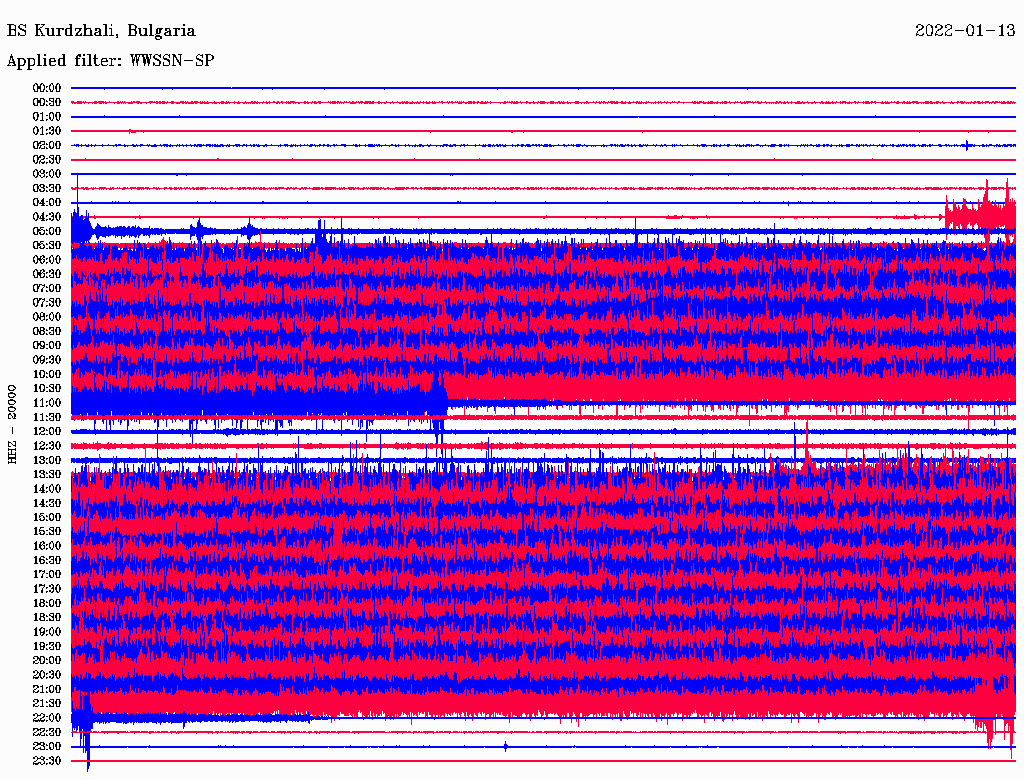Click the '06:00' time label

46,260
